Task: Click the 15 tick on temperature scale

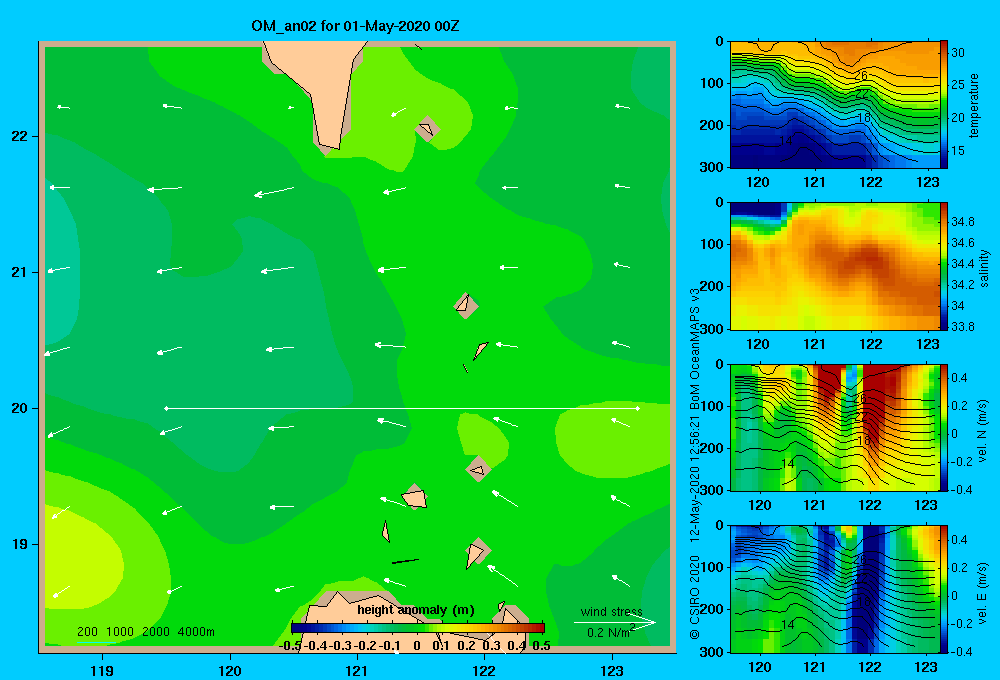Action: (958, 151)
